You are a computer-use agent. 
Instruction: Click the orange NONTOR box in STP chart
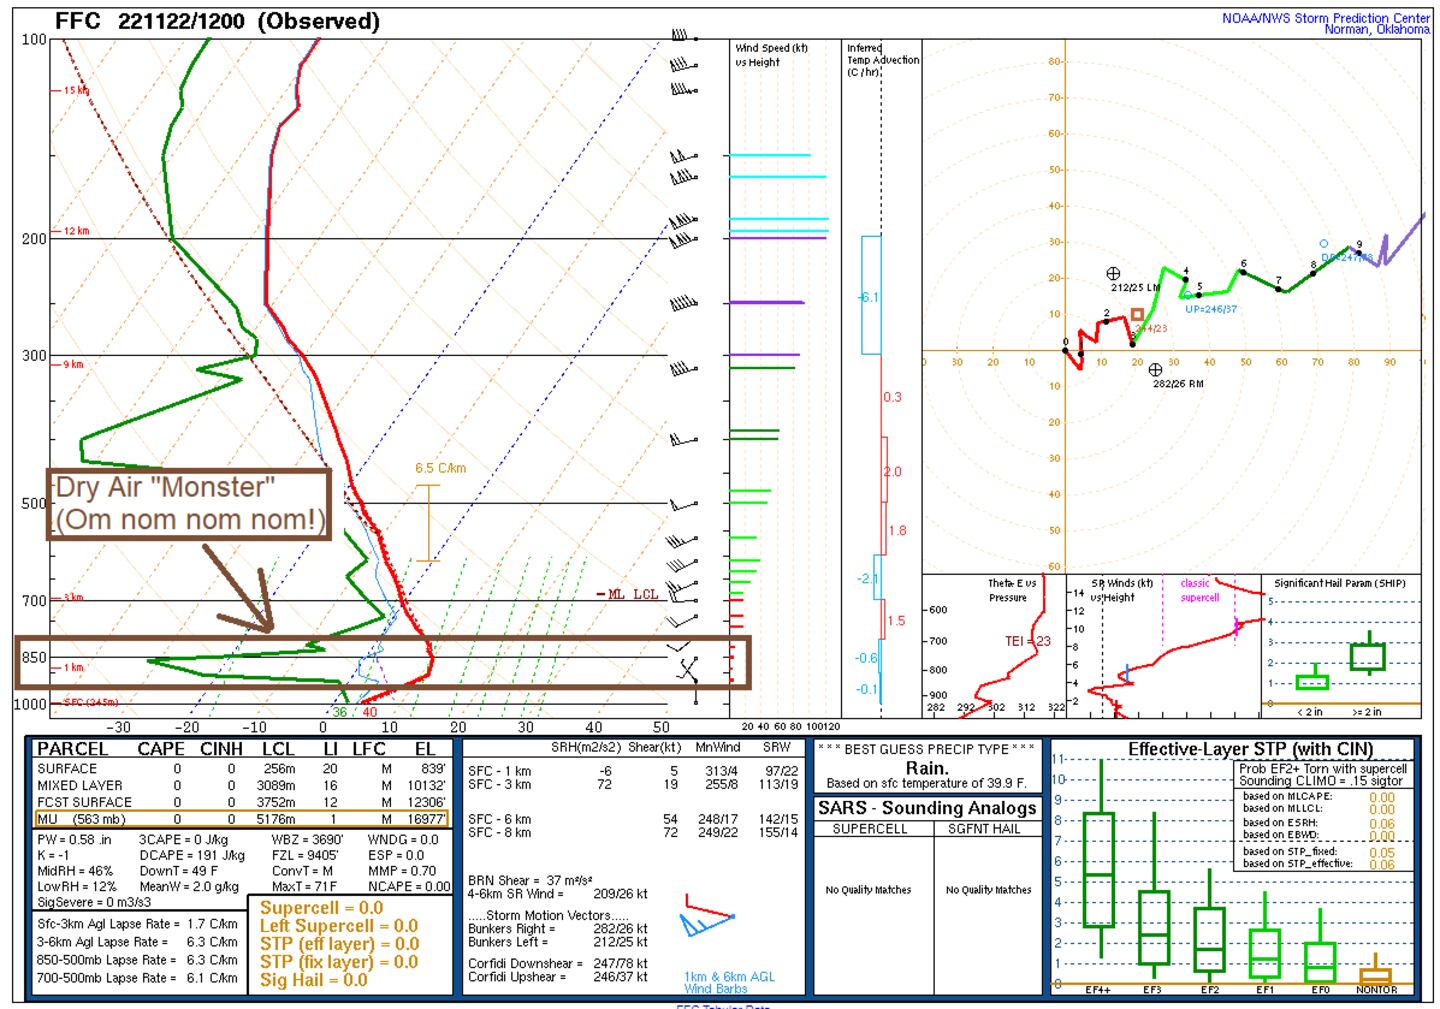(x=1376, y=974)
